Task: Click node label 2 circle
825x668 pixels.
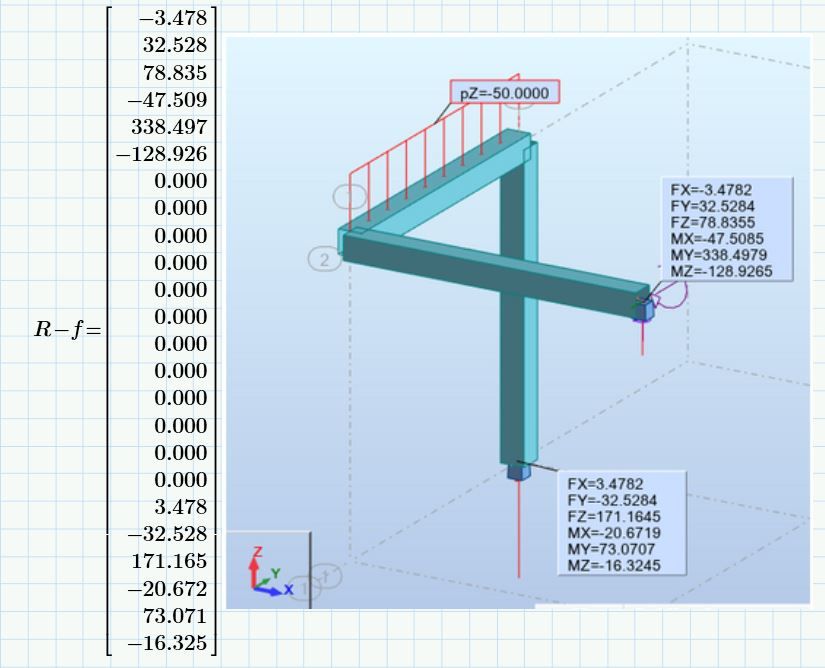Action: click(325, 259)
